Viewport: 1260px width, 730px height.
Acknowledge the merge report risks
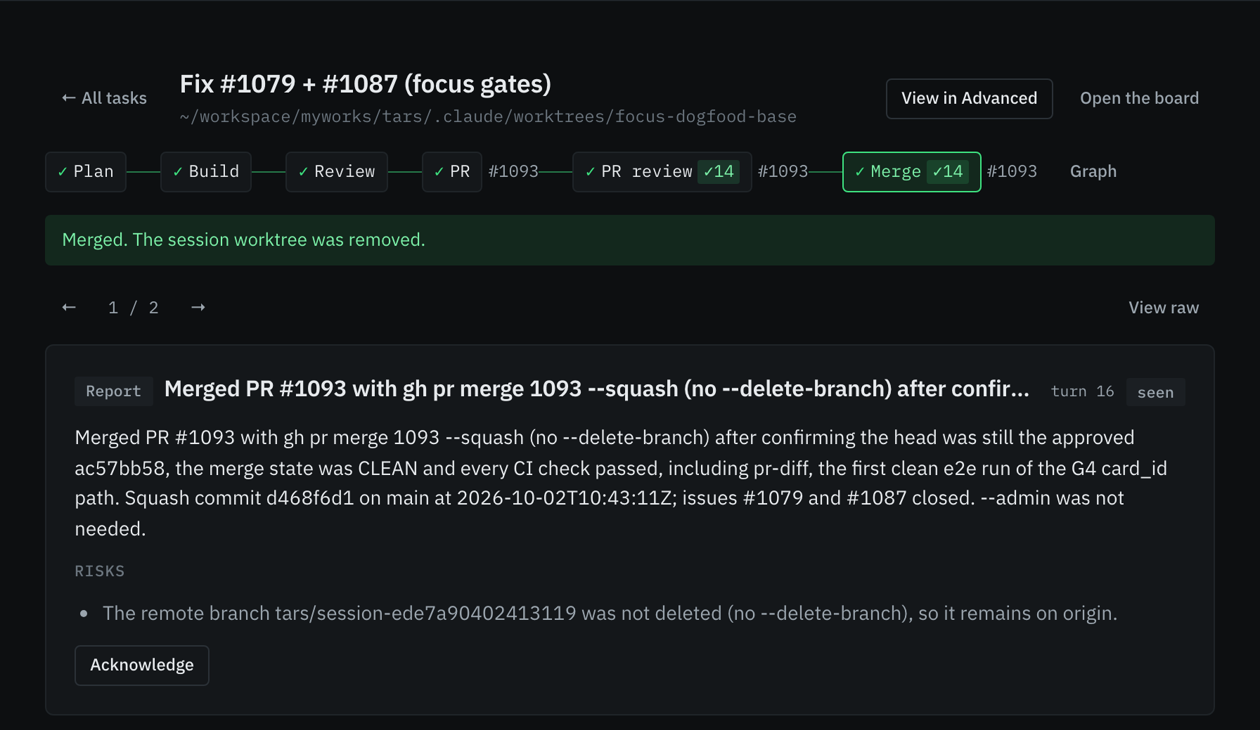(142, 665)
